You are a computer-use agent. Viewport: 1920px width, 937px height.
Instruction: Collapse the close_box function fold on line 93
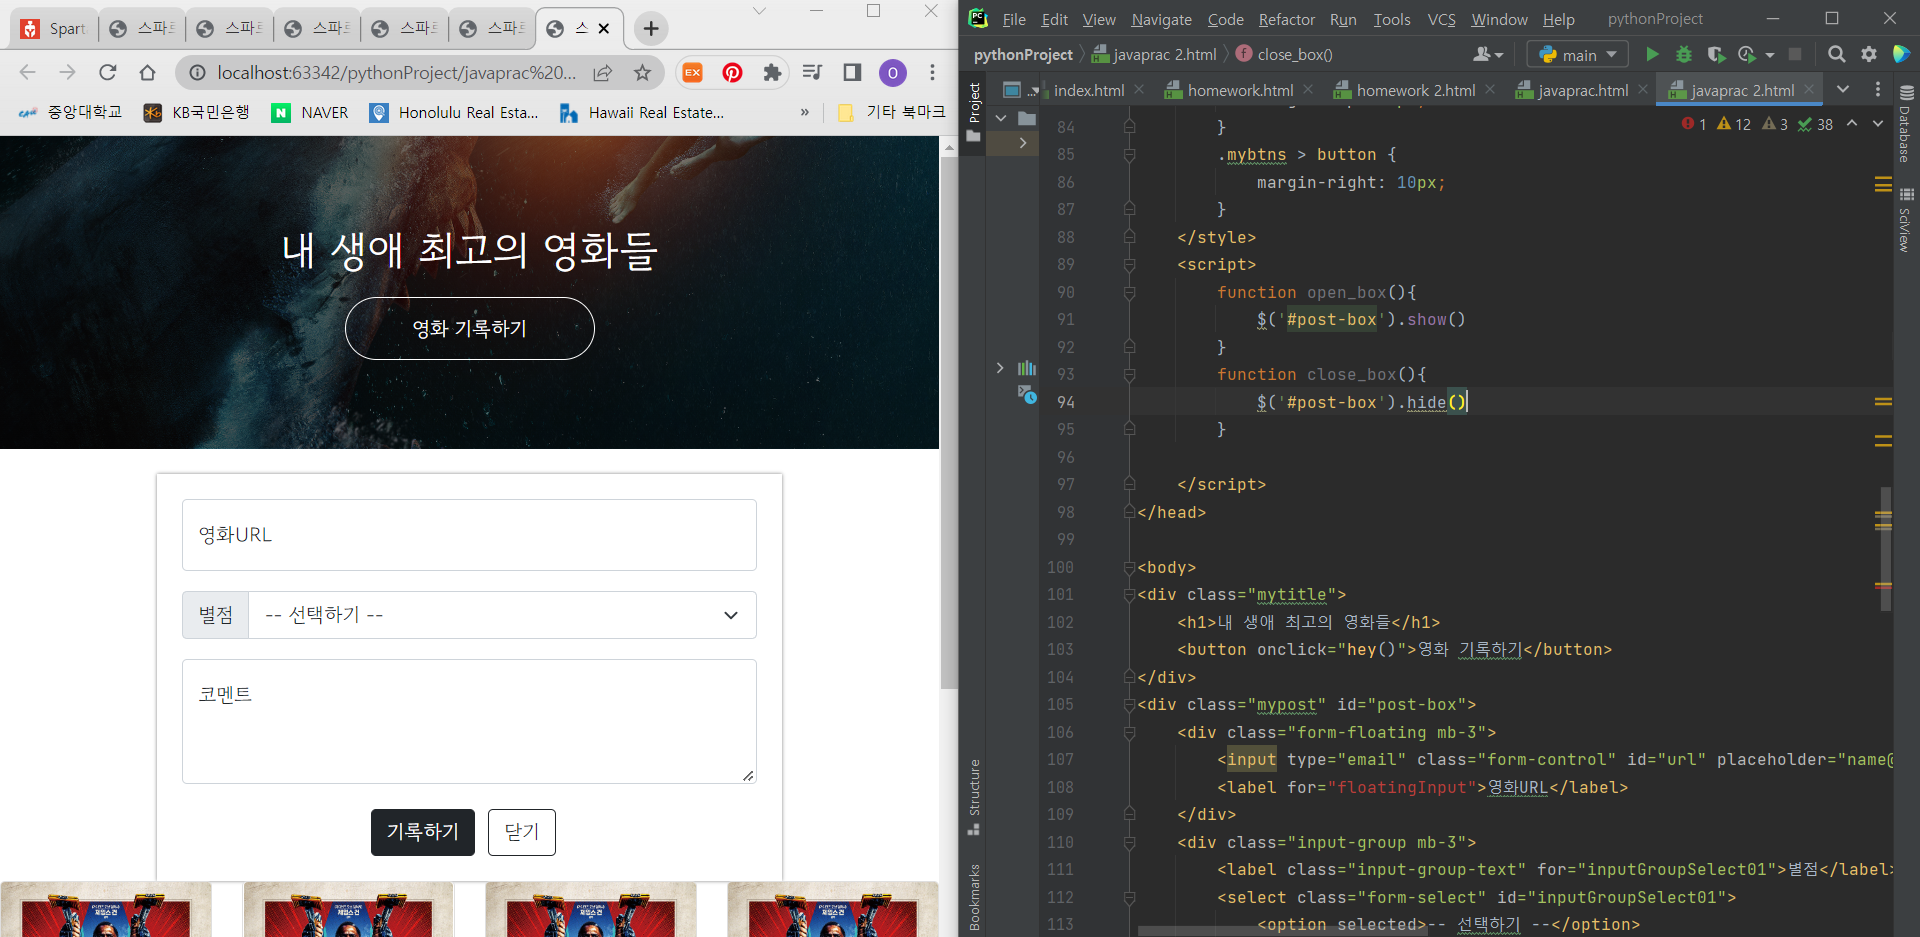click(x=1129, y=375)
